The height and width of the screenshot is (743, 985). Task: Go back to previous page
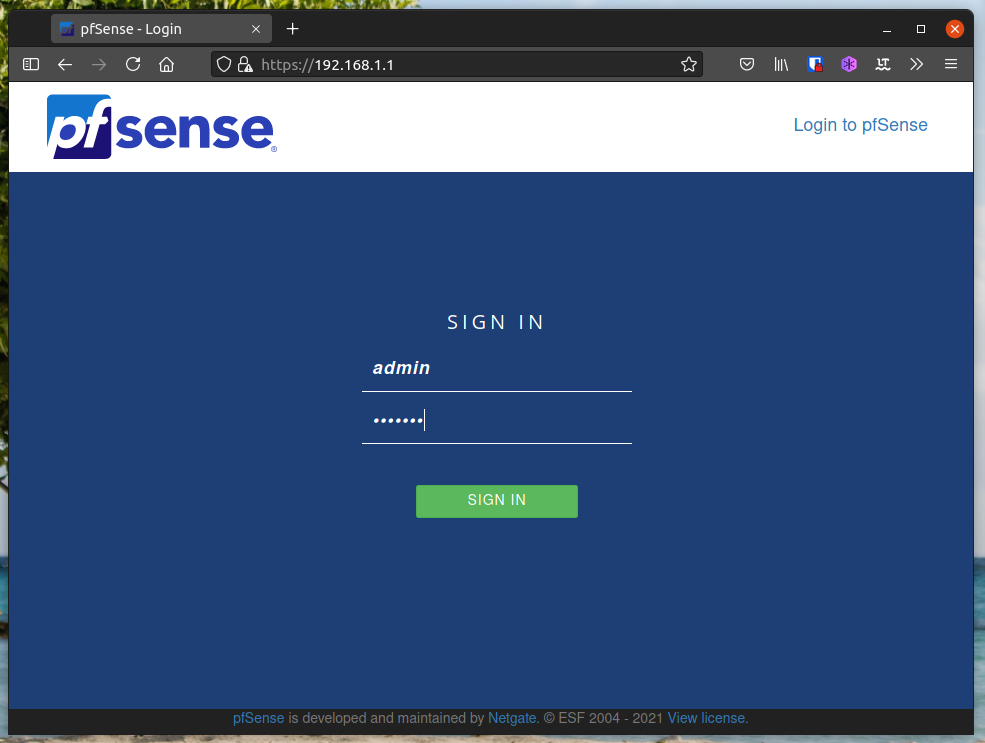pos(65,64)
